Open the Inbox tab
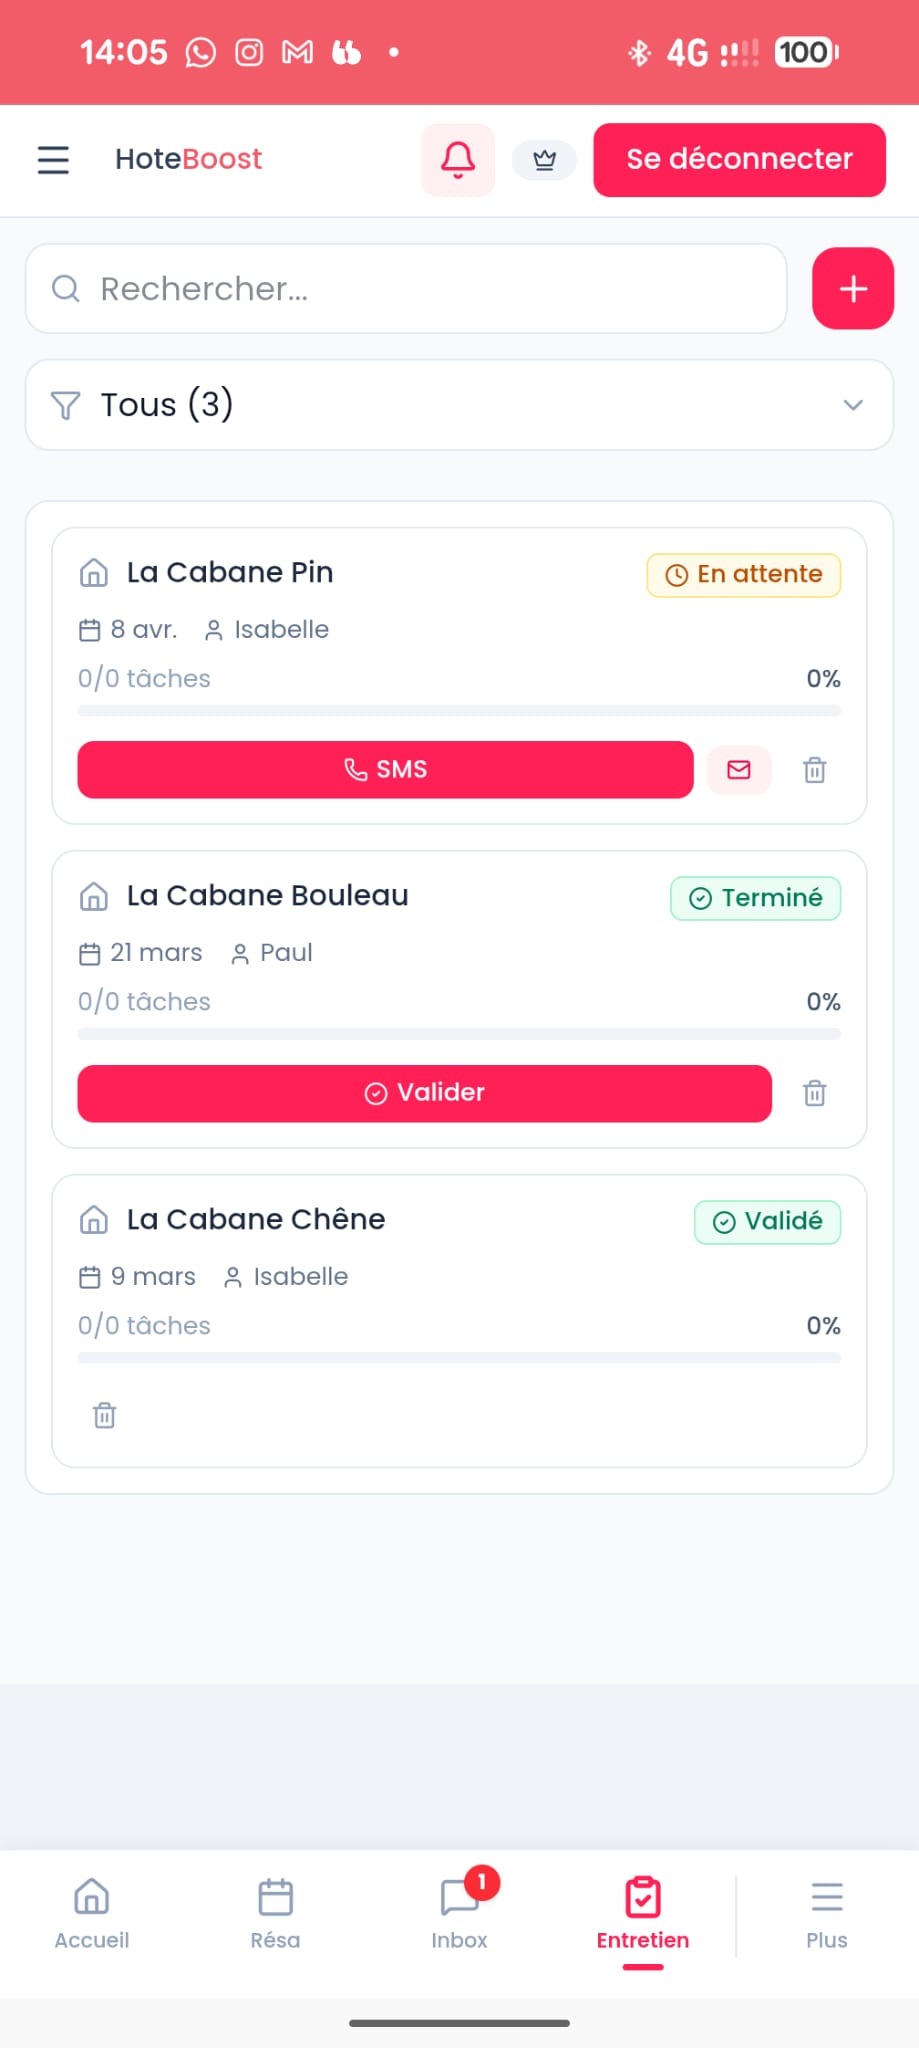The image size is (919, 2048). click(x=459, y=1913)
